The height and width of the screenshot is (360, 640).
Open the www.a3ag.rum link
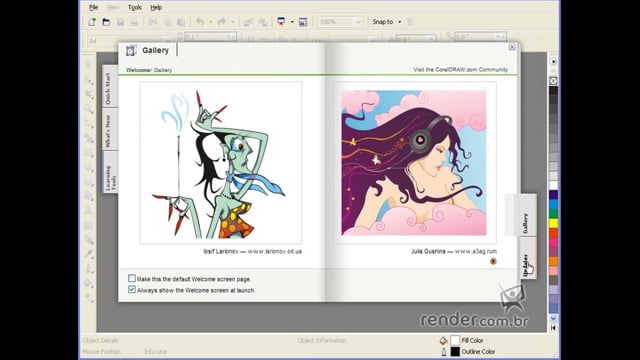[x=476, y=251]
